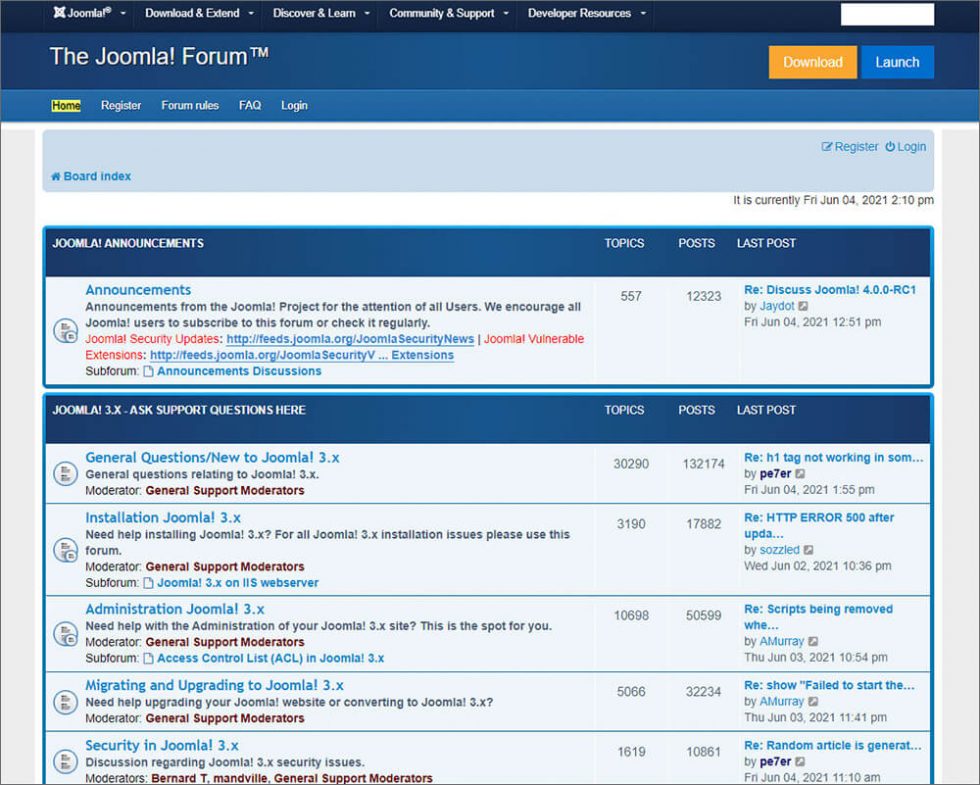Click the search field in top bar

(x=886, y=14)
